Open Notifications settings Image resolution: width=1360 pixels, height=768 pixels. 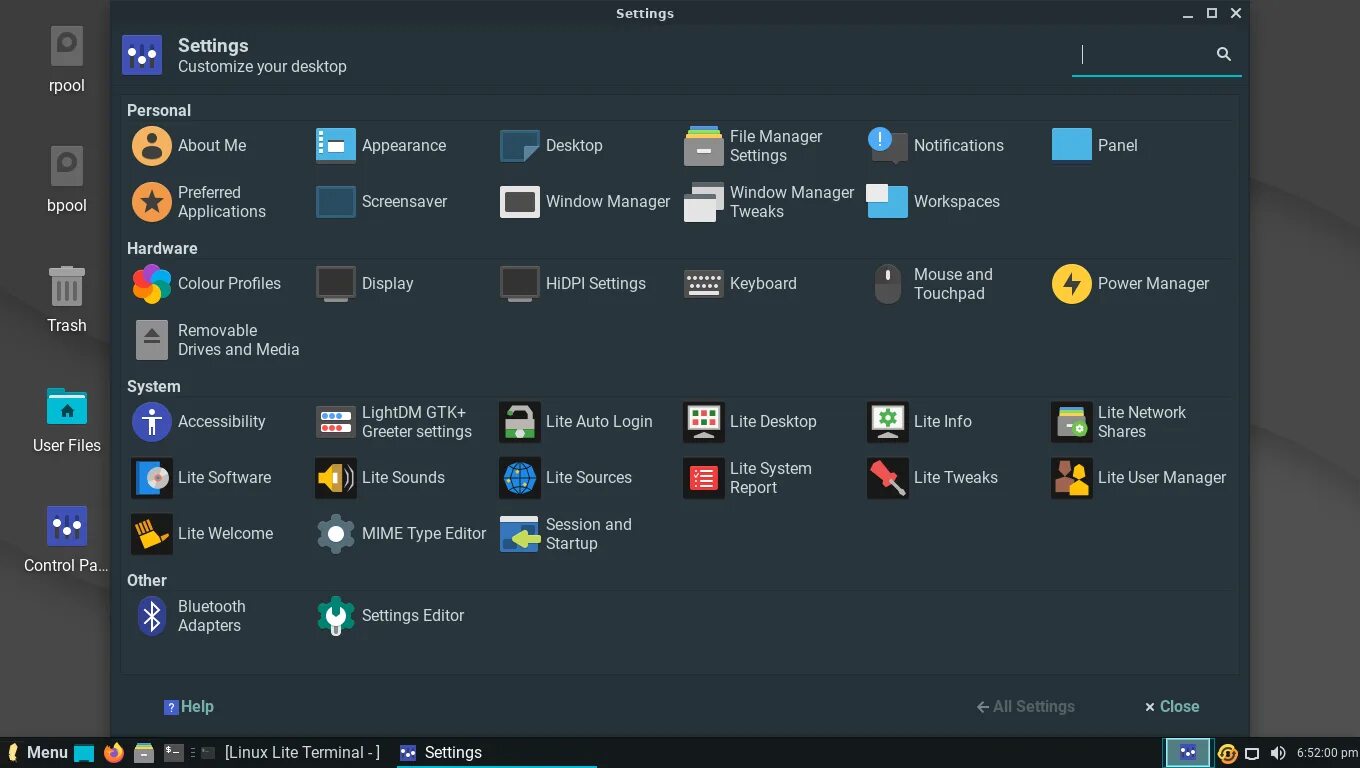(x=935, y=146)
